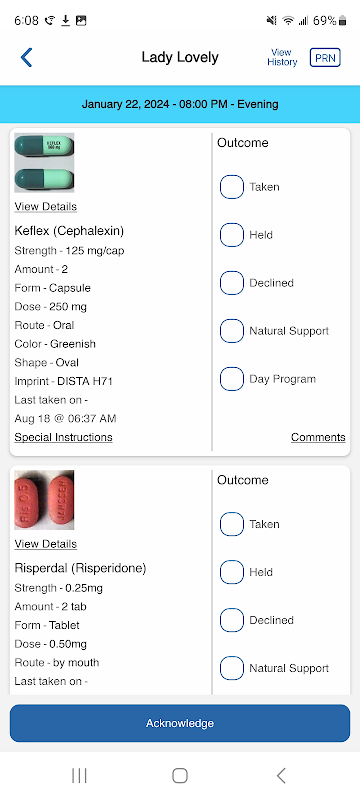Tap the Risperdal tablet image
Viewport: 360px width, 800px height.
point(44,500)
